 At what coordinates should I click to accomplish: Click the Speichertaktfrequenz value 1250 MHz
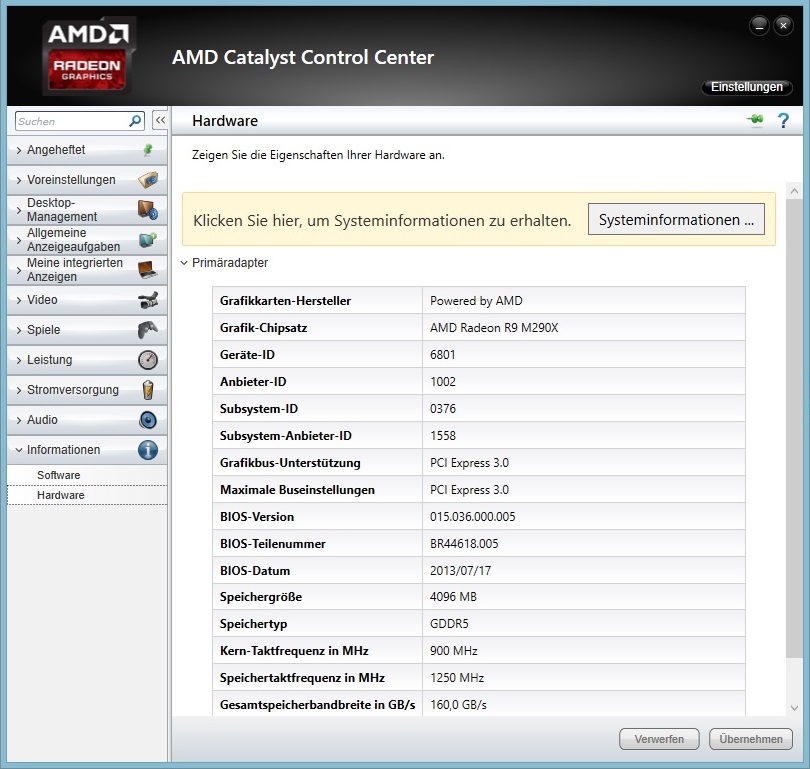tap(457, 678)
